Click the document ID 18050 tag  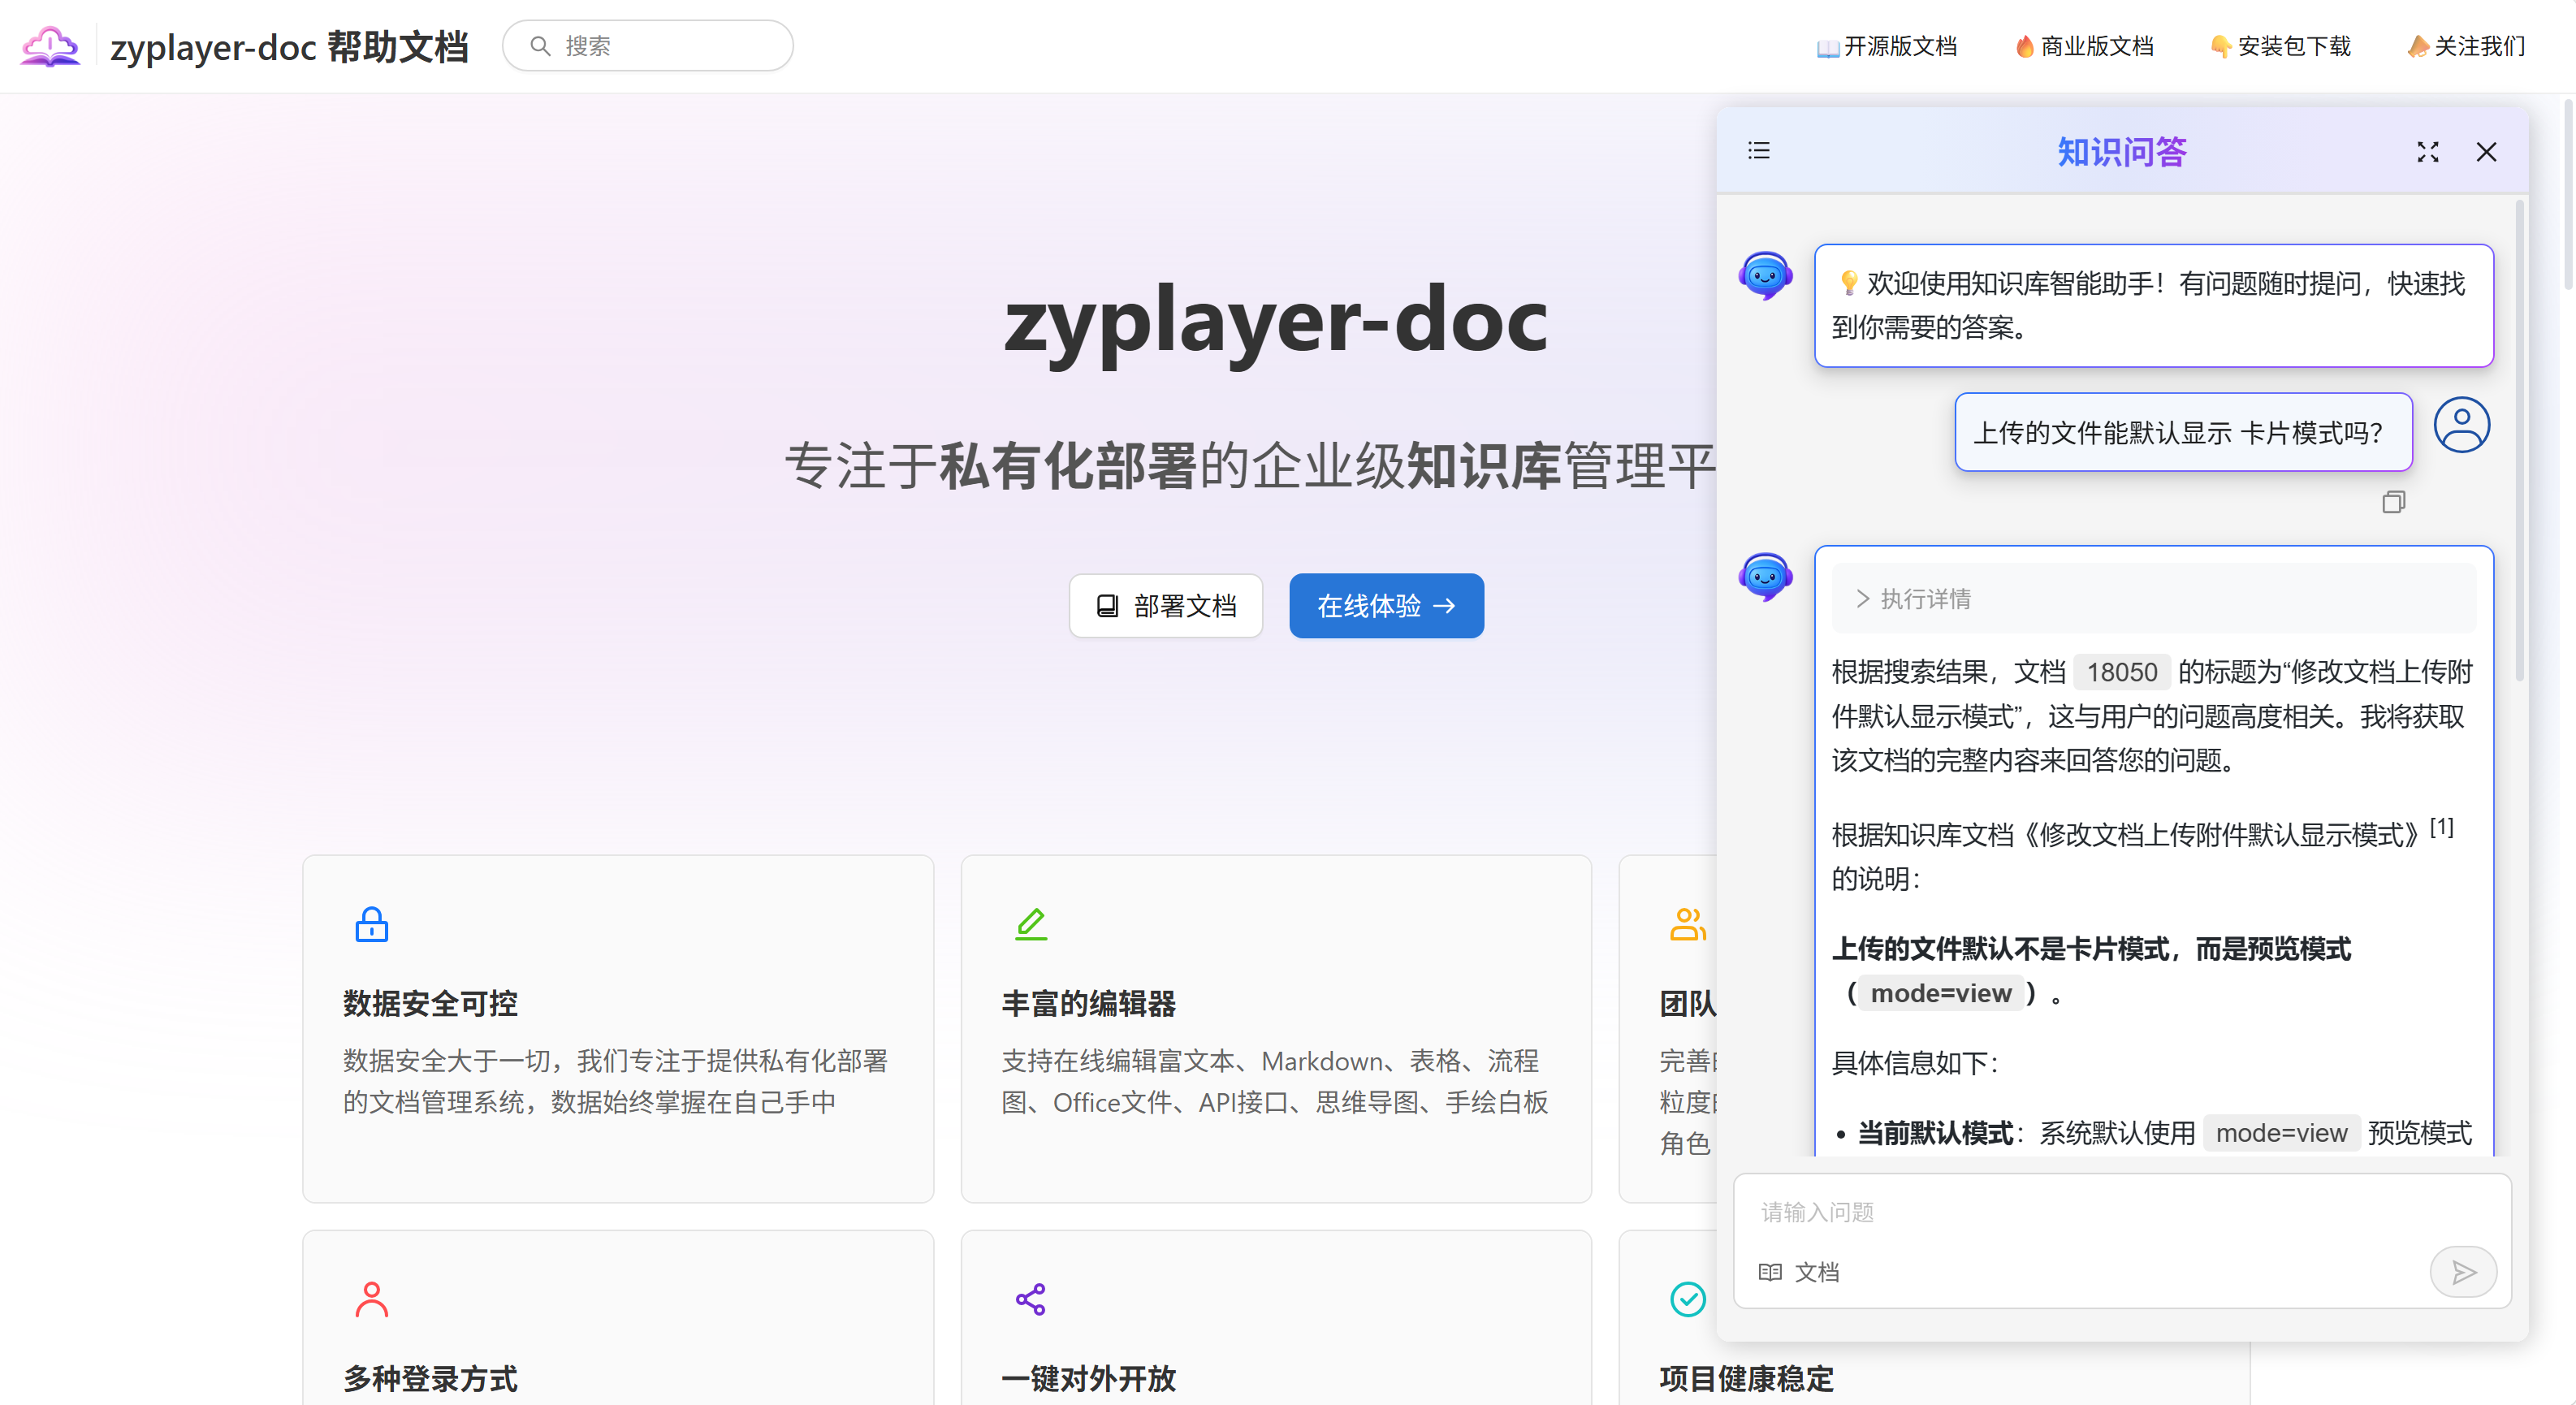pyautogui.click(x=2122, y=672)
